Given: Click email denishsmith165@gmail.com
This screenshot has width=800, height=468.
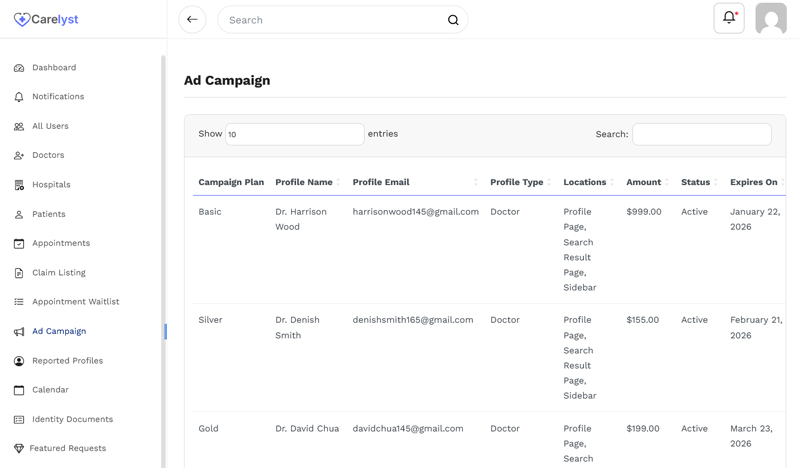Looking at the screenshot, I should click(413, 320).
